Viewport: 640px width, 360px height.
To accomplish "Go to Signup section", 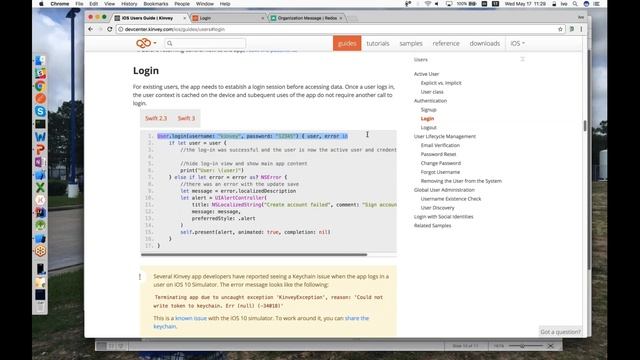I will (x=428, y=110).
